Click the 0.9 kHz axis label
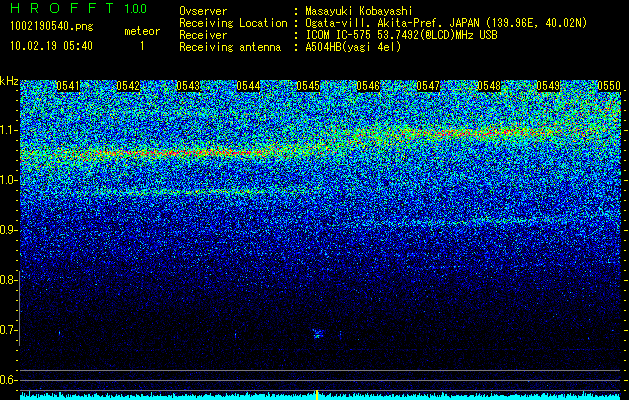The height and width of the screenshot is (400, 629). pyautogui.click(x=8, y=230)
